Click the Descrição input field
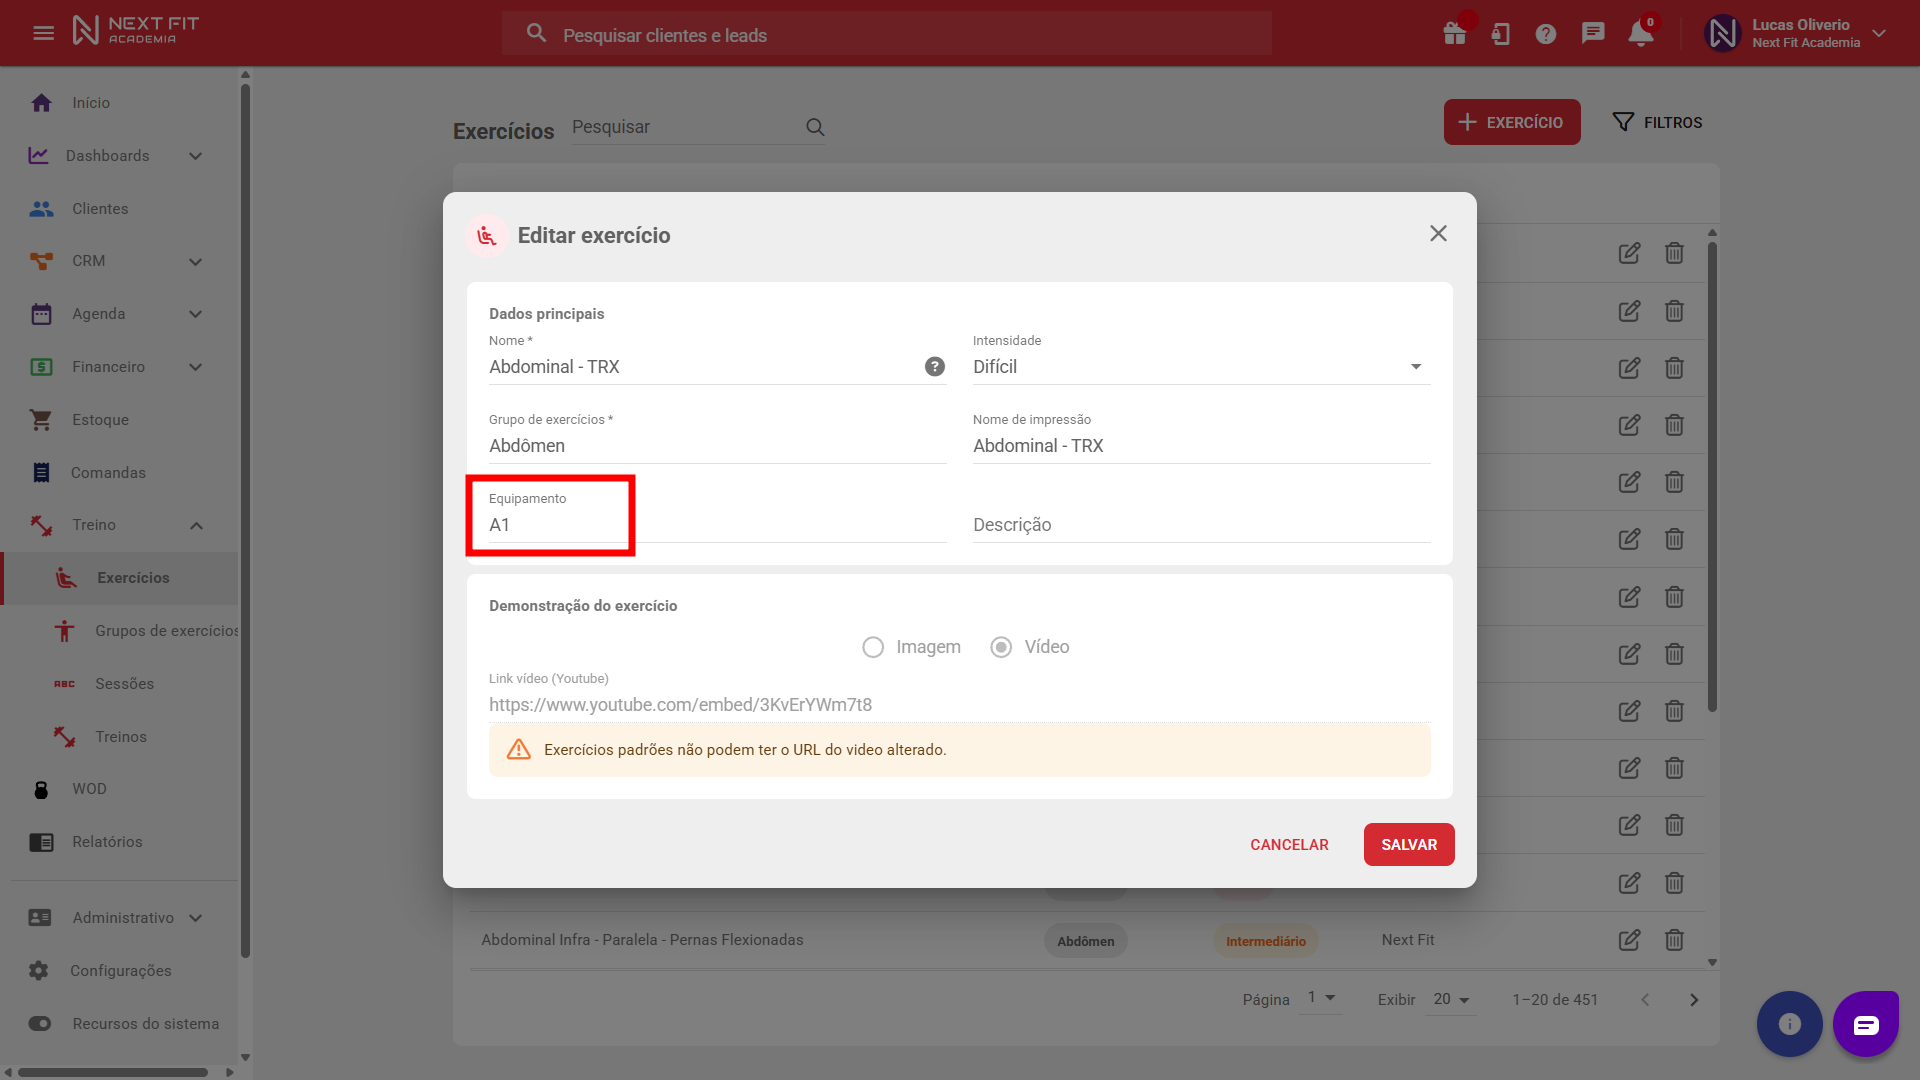 (x=1200, y=525)
